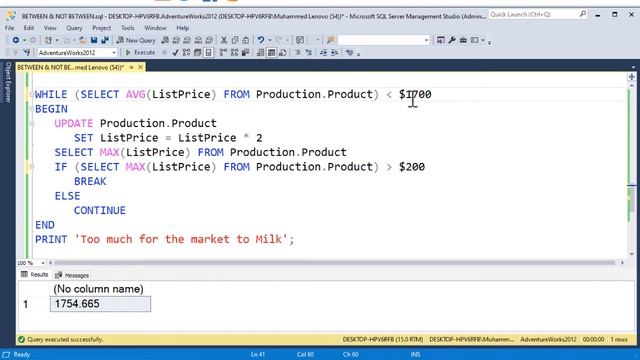Undo the last edit
Screen dimensions: 640x360
point(260,40)
